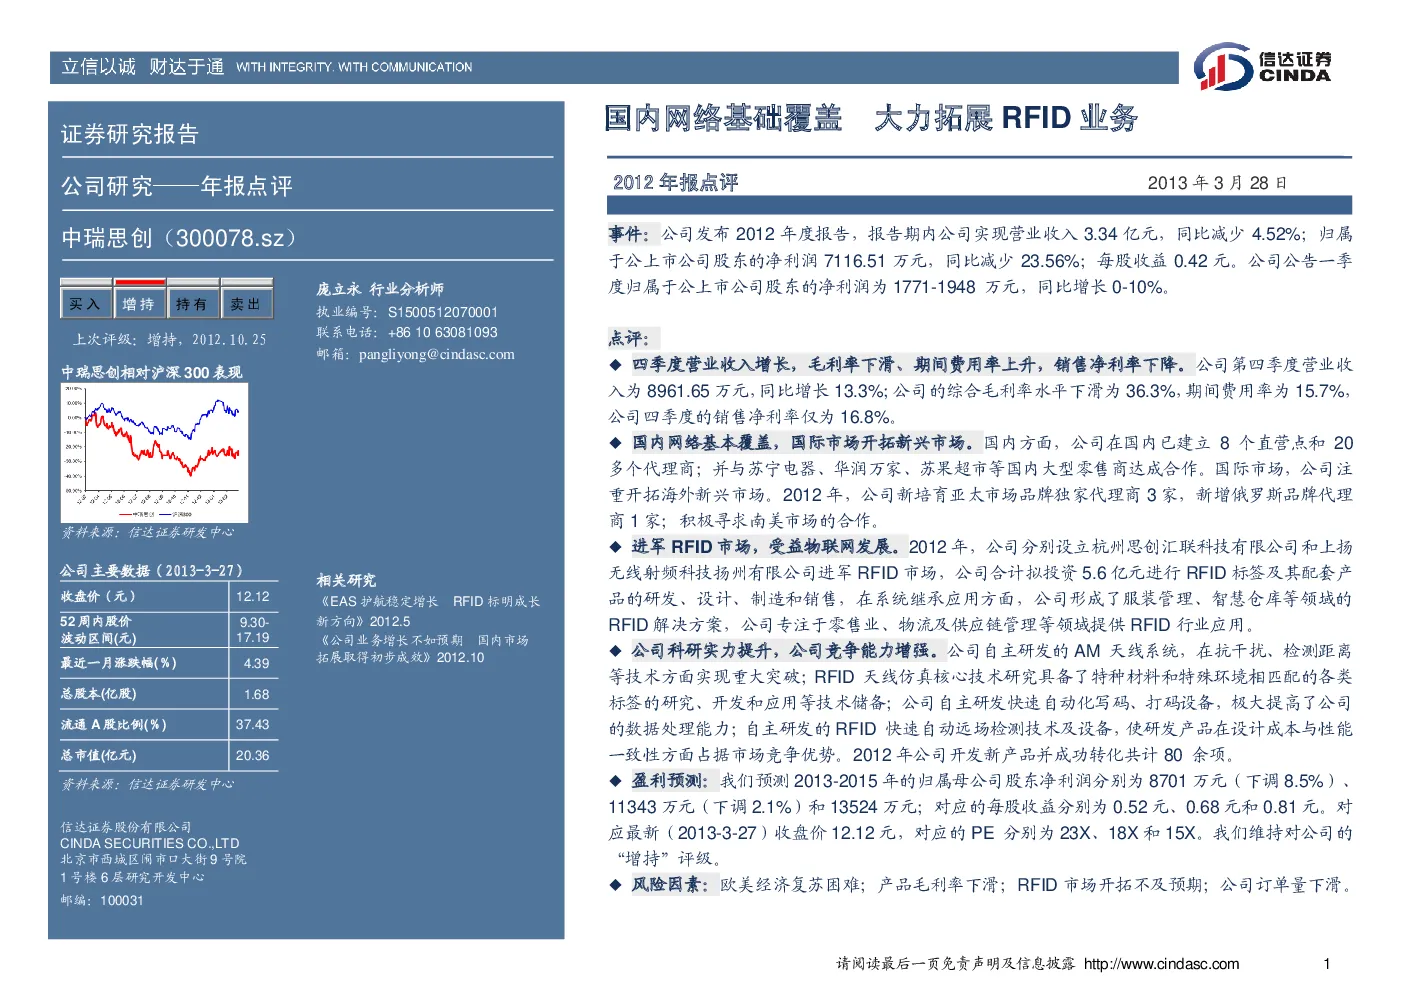Click total share capital value 1.68

click(x=256, y=694)
